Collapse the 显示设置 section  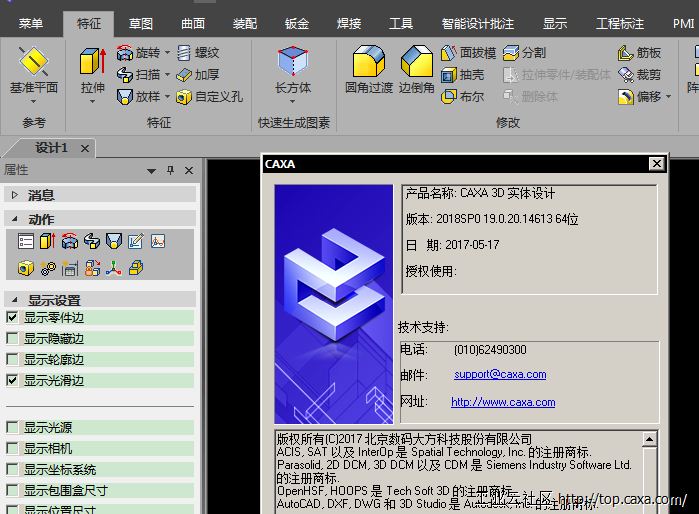15,300
